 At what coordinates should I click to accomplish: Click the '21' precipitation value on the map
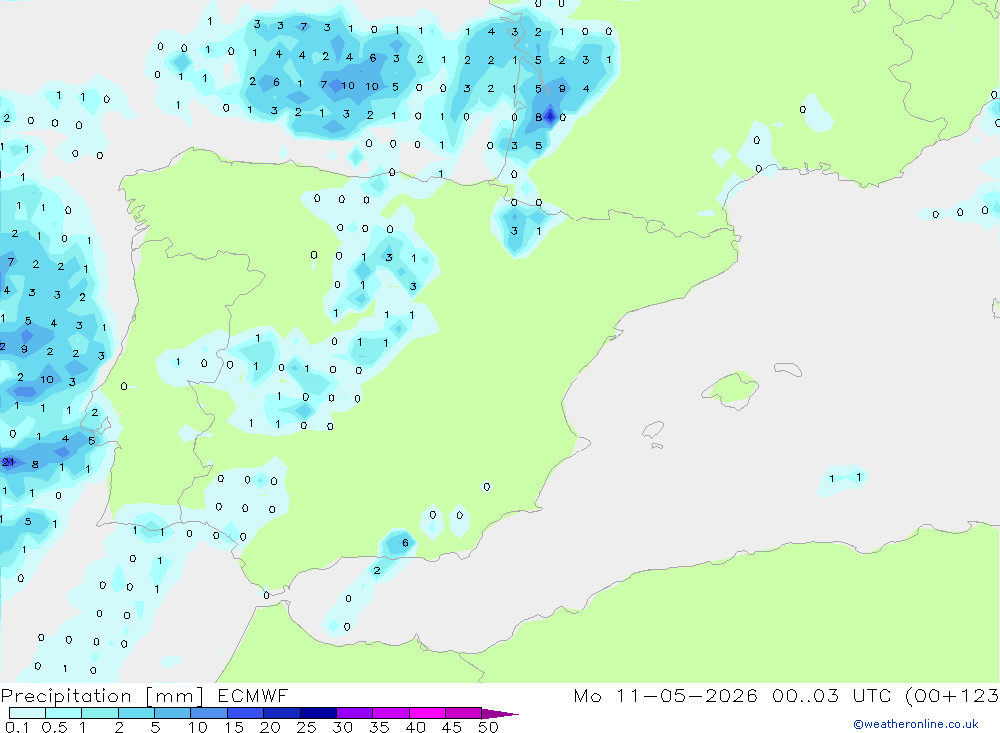click(8, 462)
